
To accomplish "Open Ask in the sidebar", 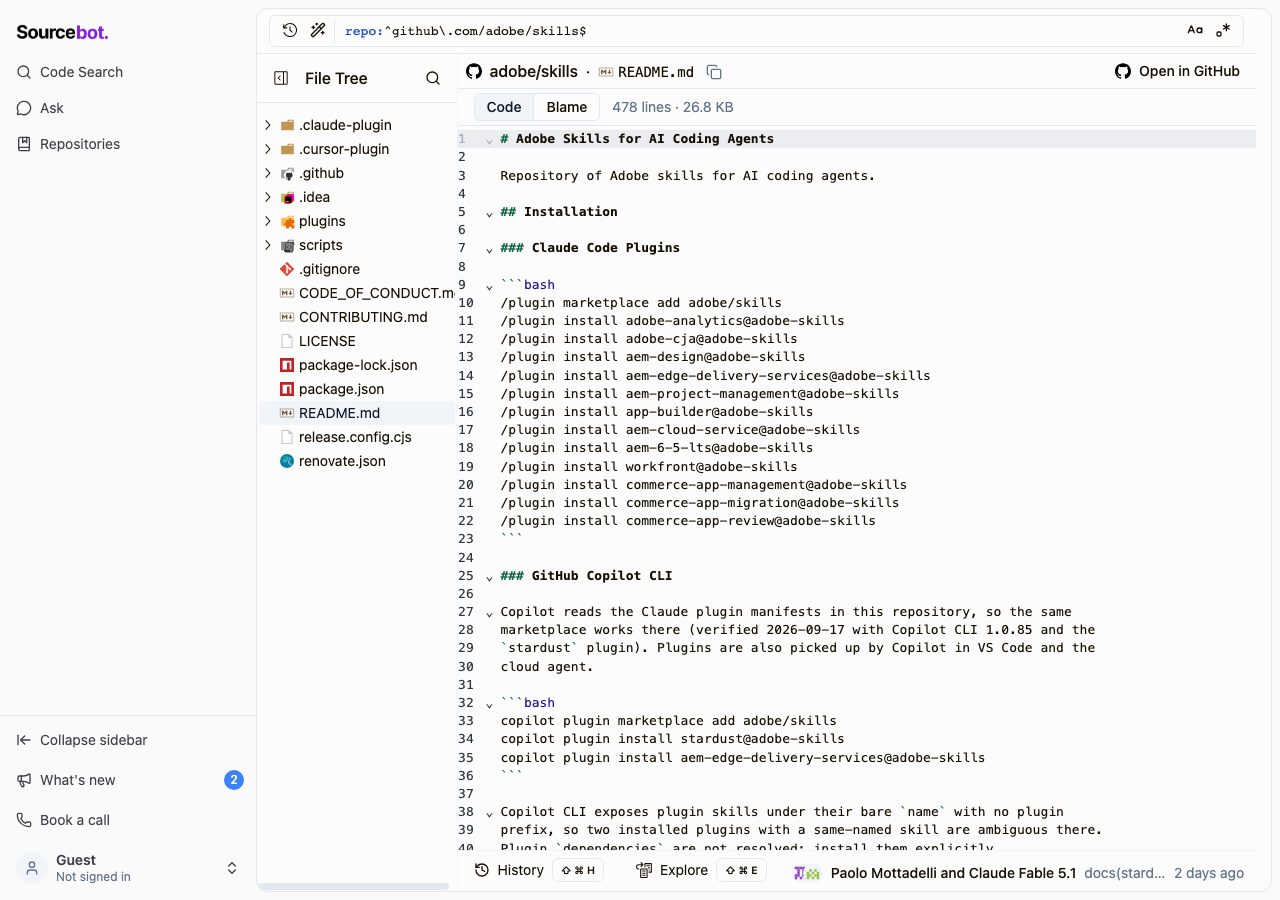I will [40, 108].
